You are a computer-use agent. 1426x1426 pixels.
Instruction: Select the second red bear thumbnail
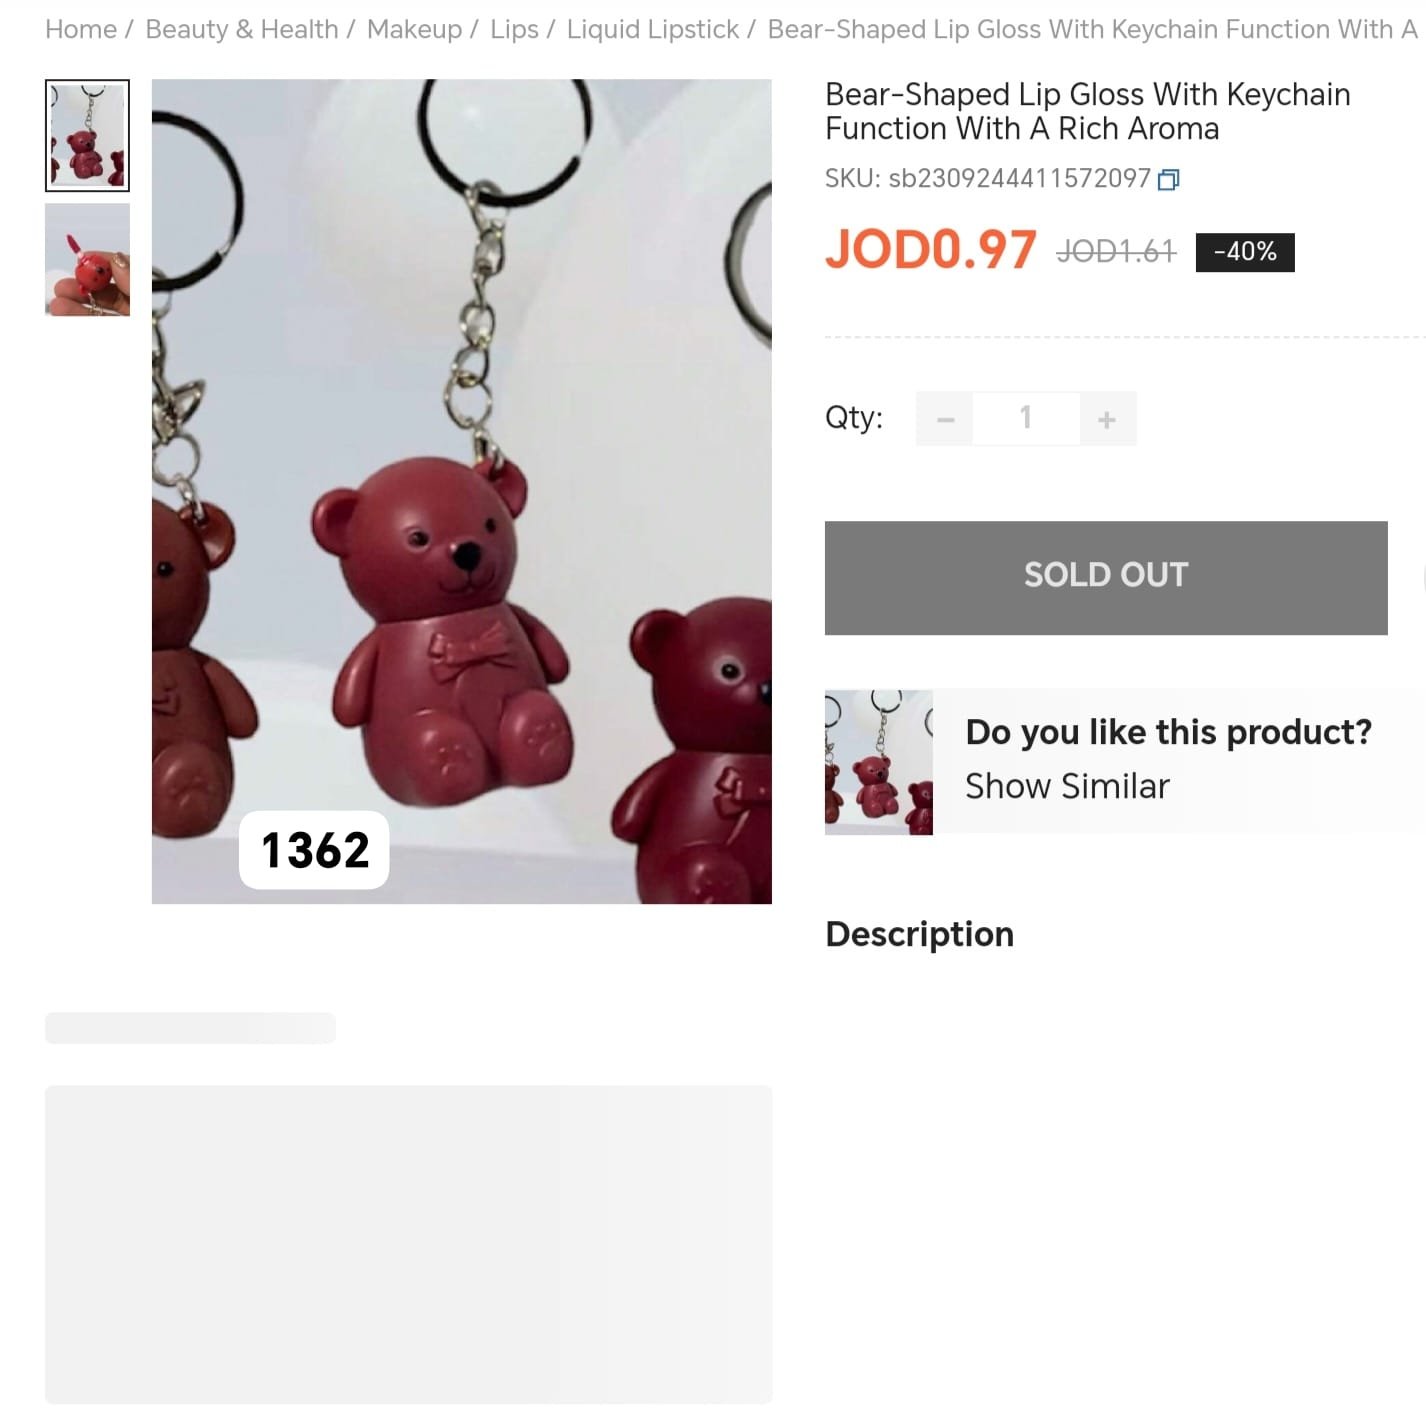pyautogui.click(x=87, y=260)
